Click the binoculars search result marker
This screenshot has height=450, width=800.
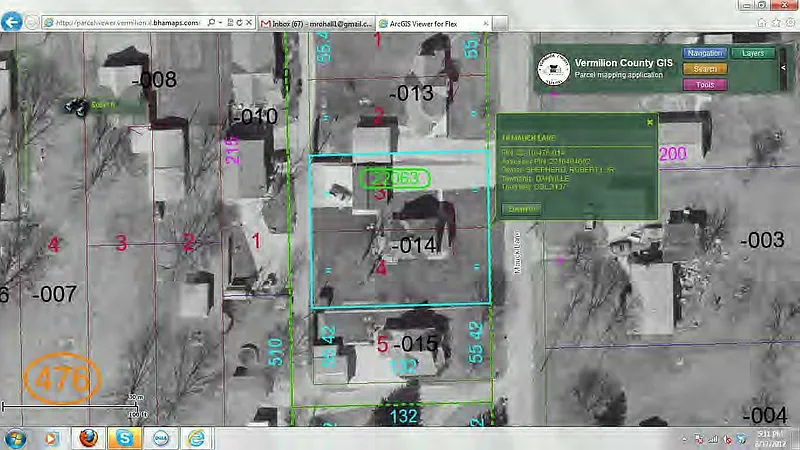pyautogui.click(x=75, y=104)
